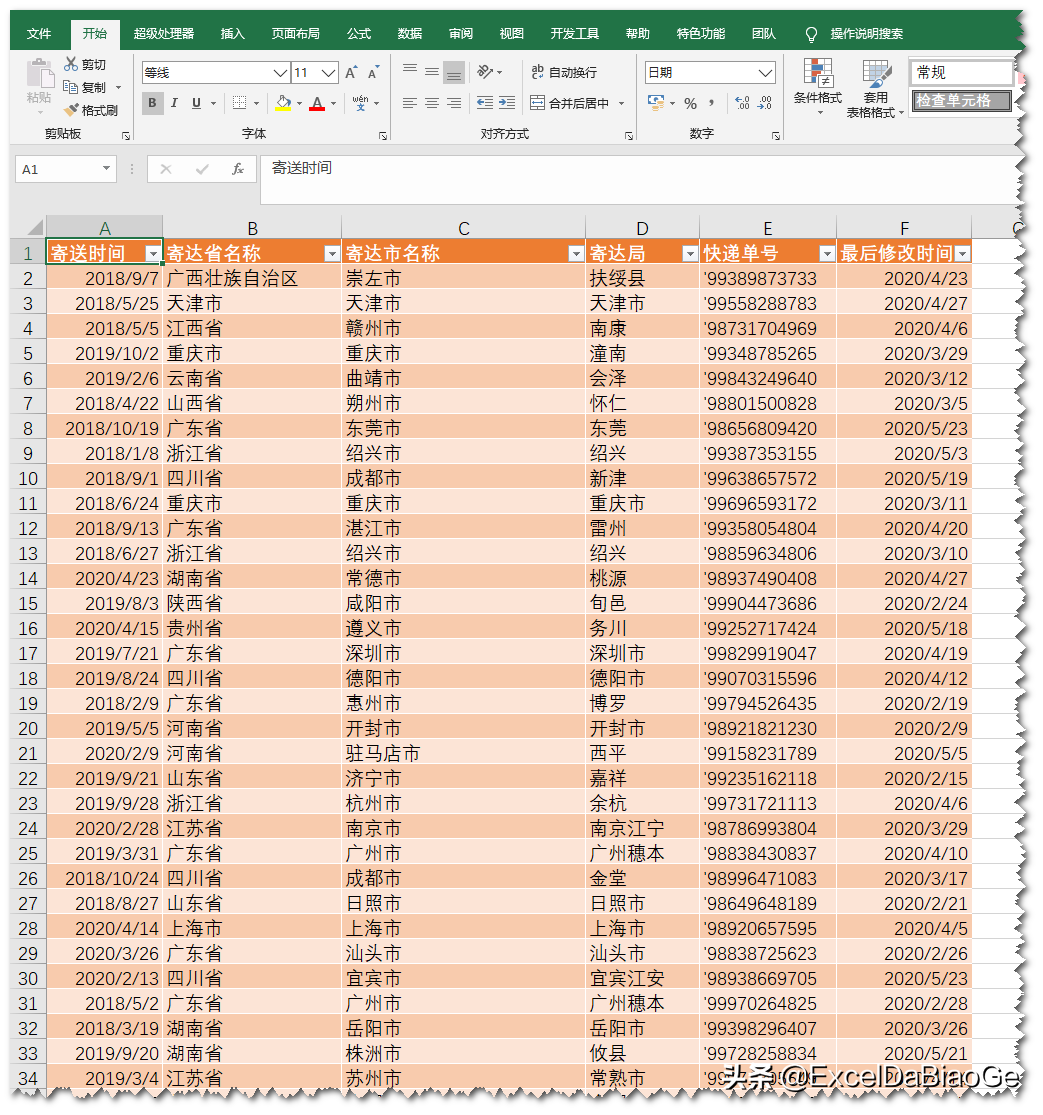Click the Select All corner triangle

34,228
